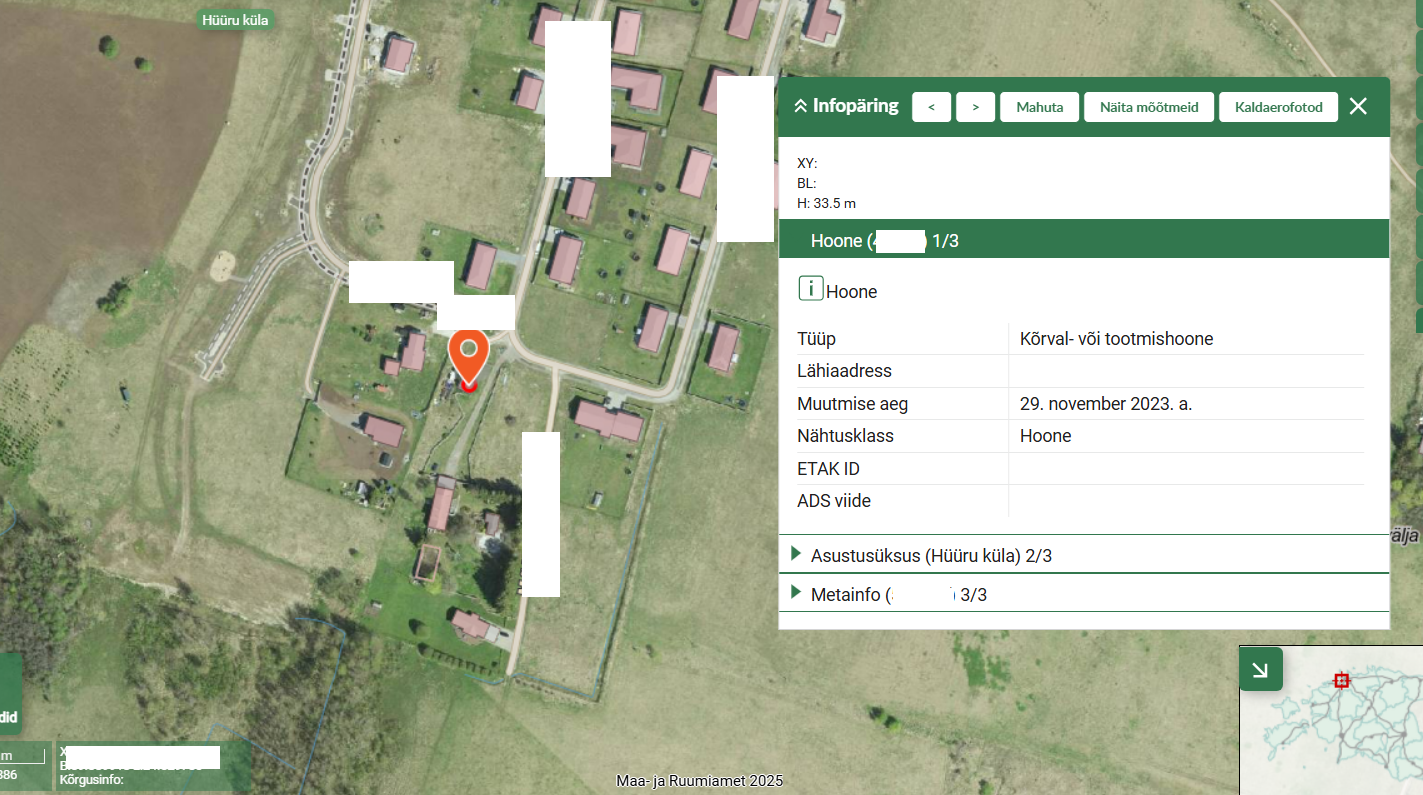Hide the overview map using arrow icon
The height and width of the screenshot is (795, 1423).
click(1260, 669)
